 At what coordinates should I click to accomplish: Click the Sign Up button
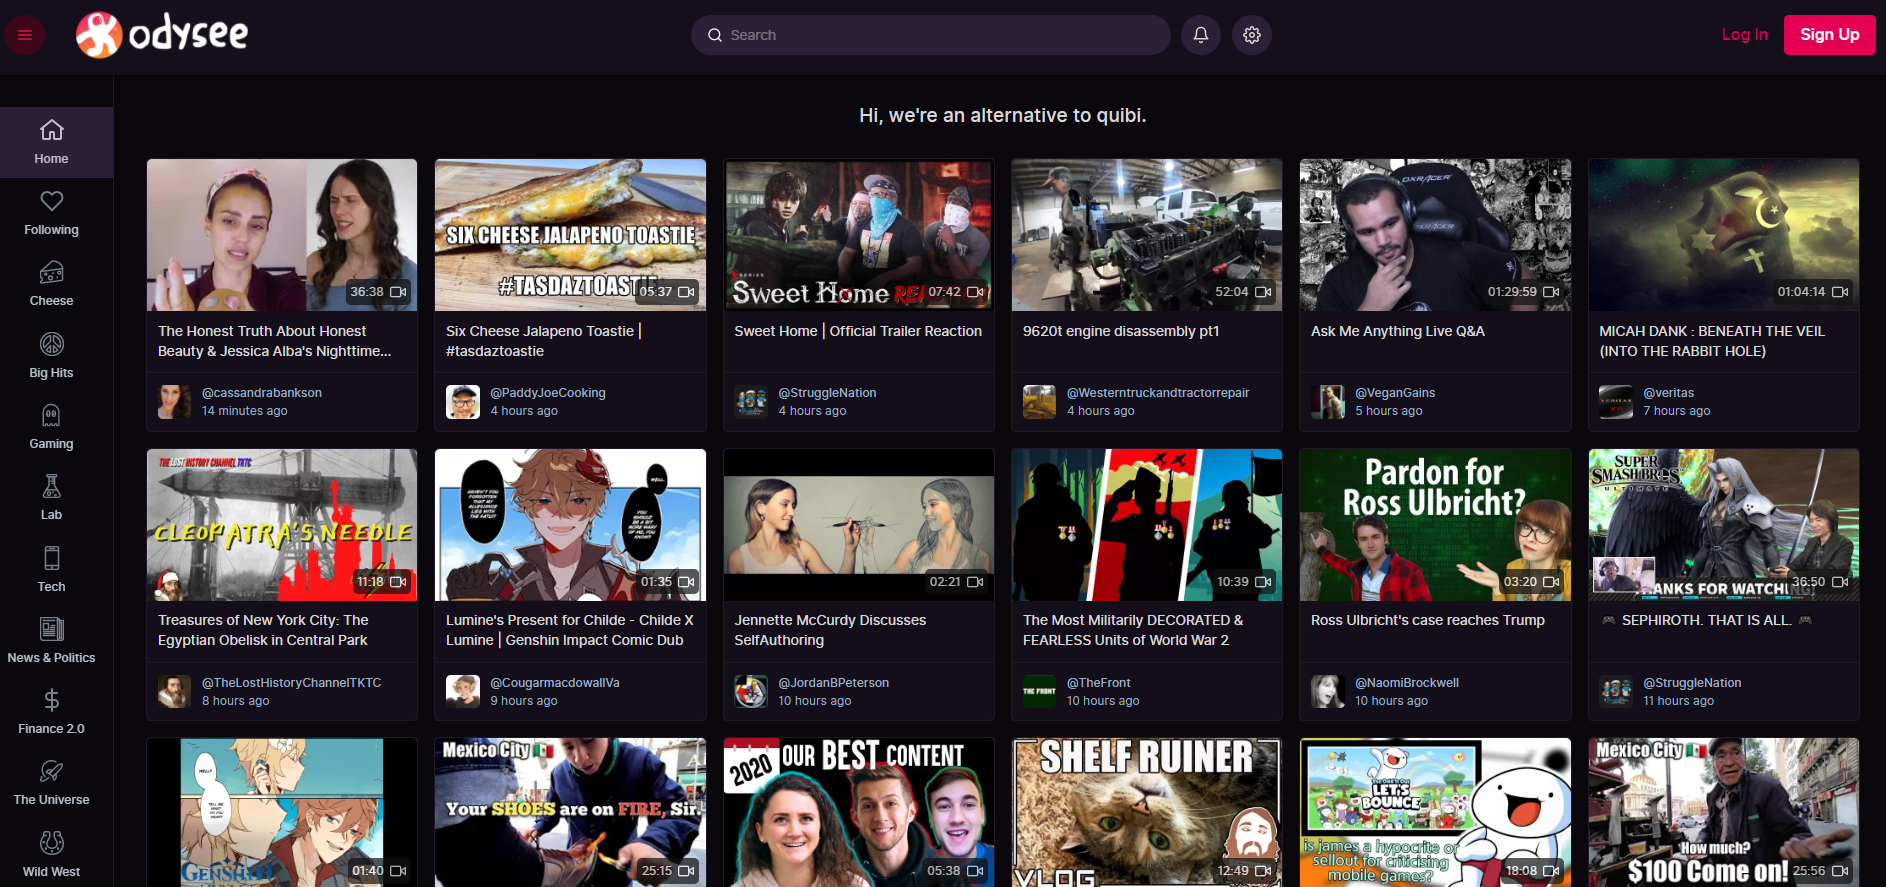1830,35
